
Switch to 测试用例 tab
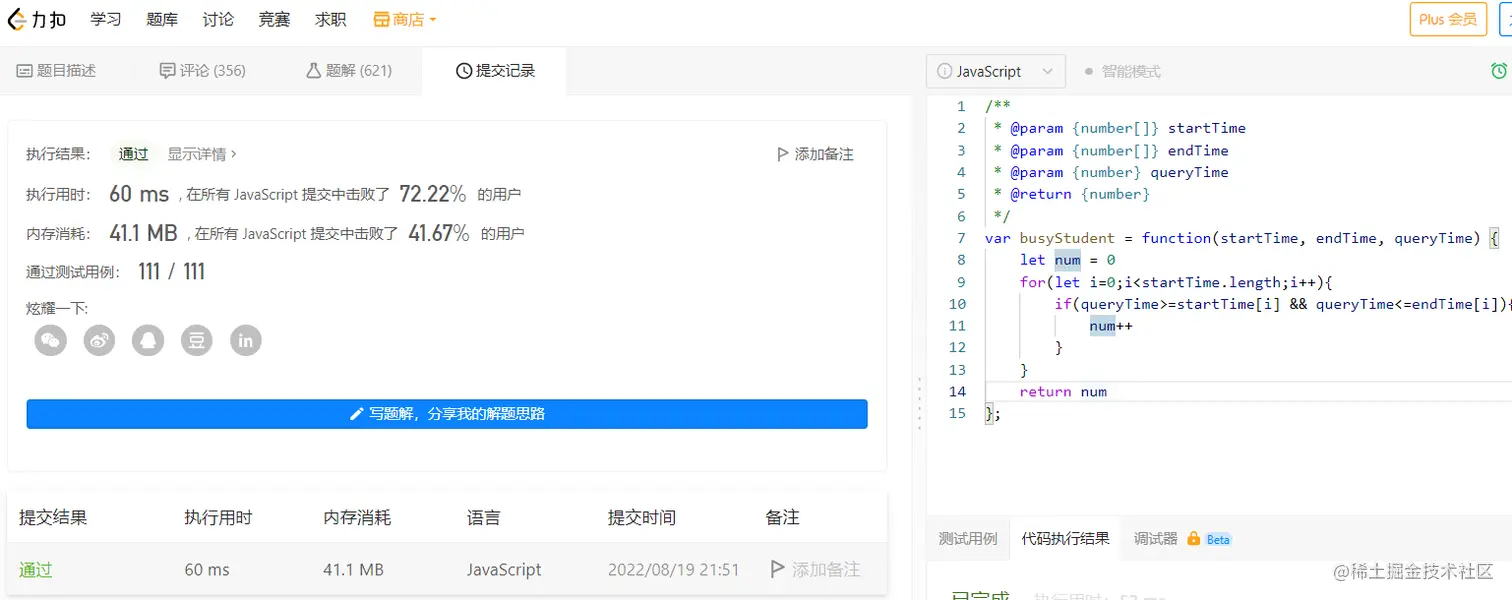[x=967, y=538]
